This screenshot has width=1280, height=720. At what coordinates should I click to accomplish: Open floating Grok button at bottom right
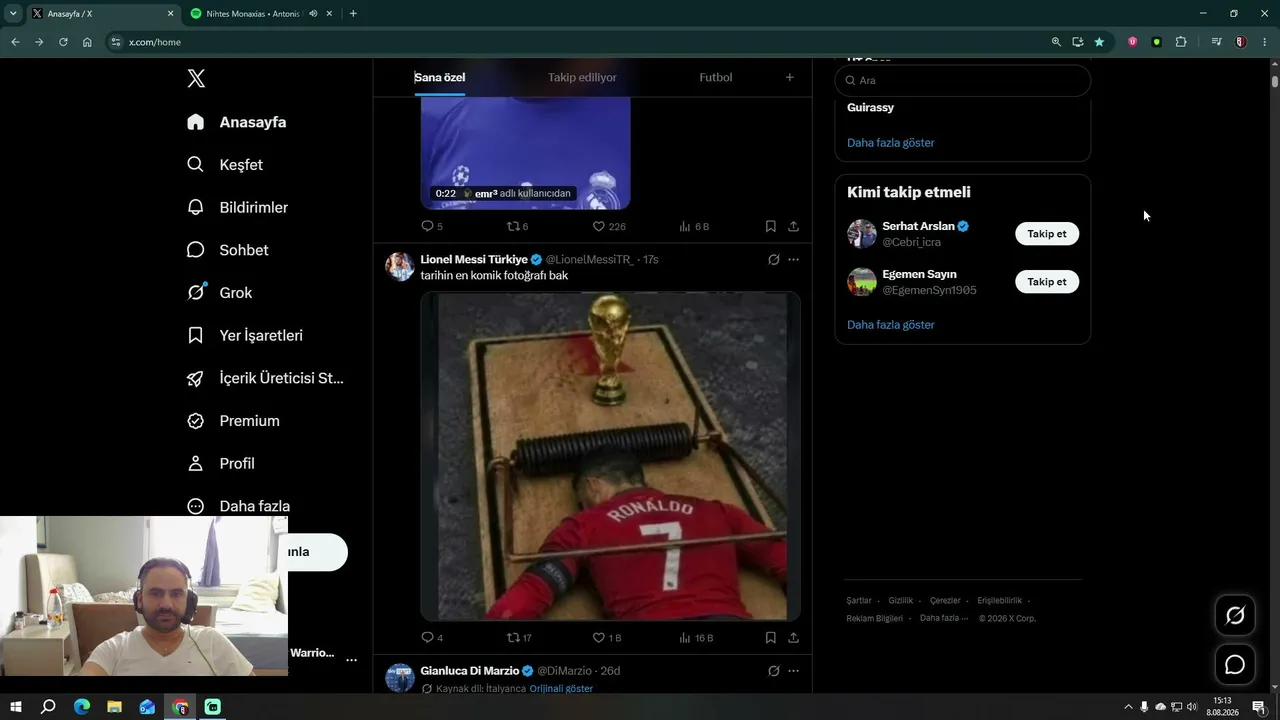[1235, 616]
